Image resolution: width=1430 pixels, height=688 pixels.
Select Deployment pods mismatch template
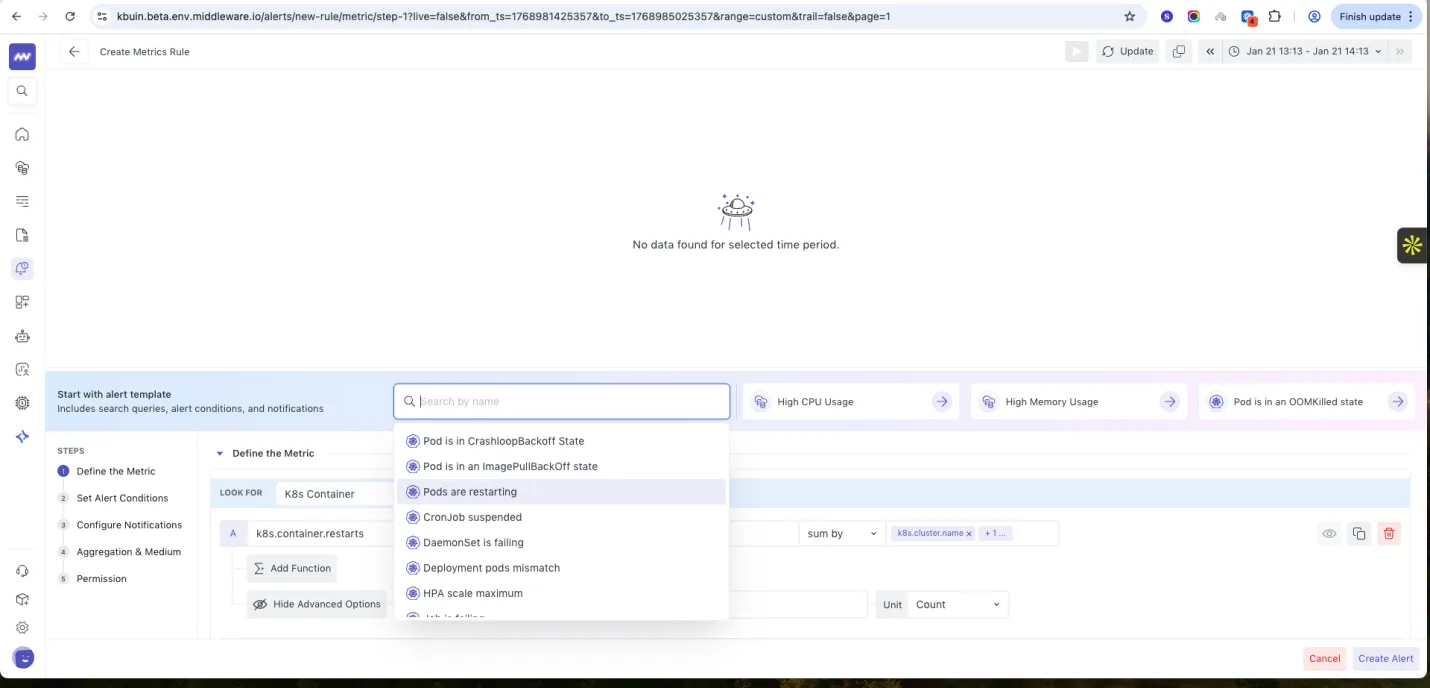561,568
